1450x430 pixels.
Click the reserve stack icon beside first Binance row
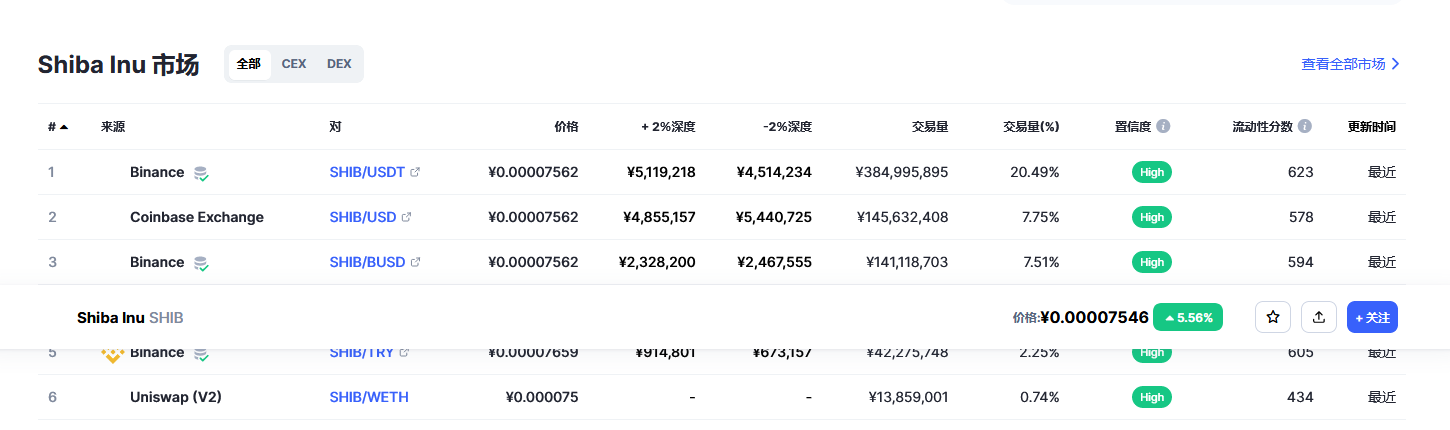coord(201,173)
